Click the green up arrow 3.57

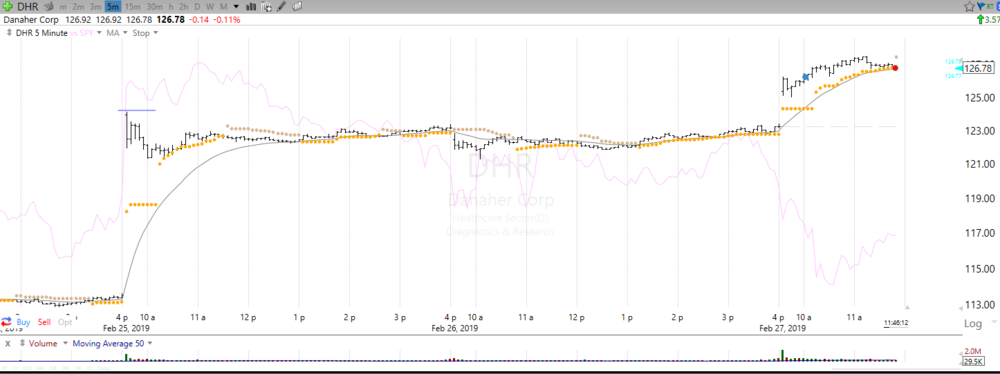click(x=980, y=20)
